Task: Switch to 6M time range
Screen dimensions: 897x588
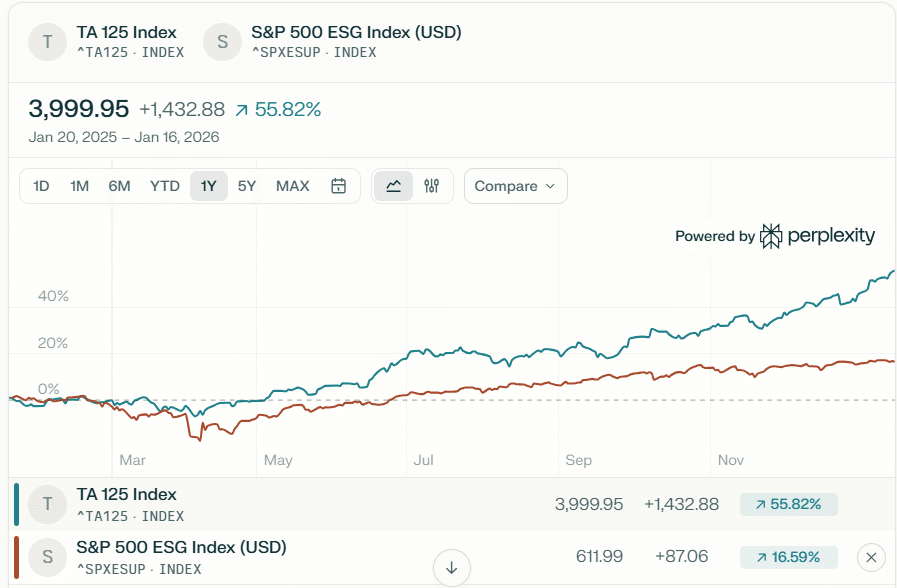Action: point(120,186)
